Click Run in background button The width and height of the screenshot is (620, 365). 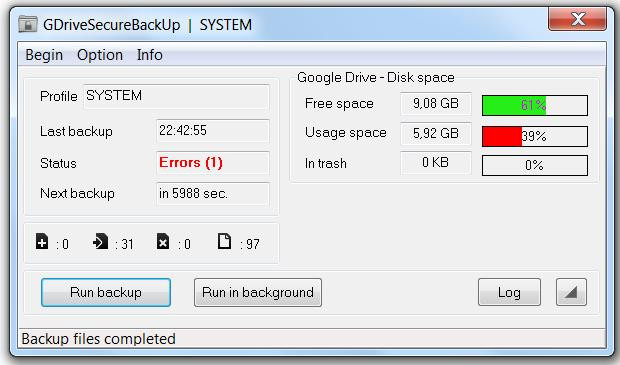tap(258, 292)
